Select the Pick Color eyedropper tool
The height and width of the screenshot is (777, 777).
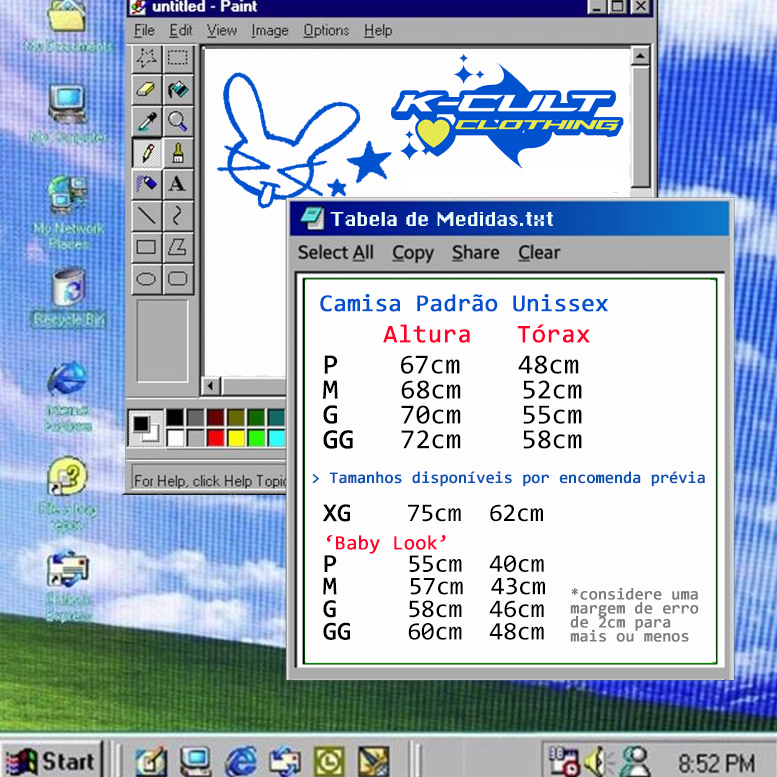coord(147,121)
